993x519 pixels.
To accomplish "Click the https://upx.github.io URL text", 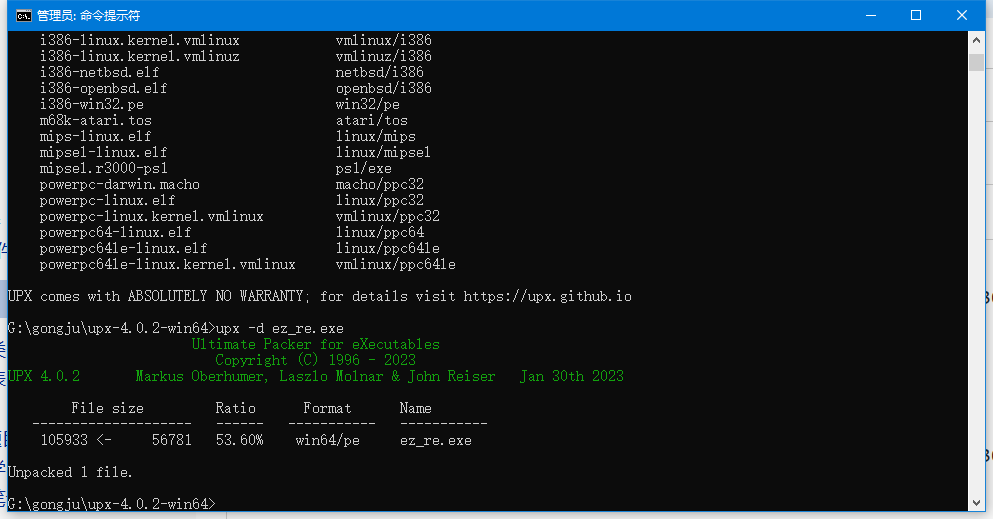I will pos(547,296).
